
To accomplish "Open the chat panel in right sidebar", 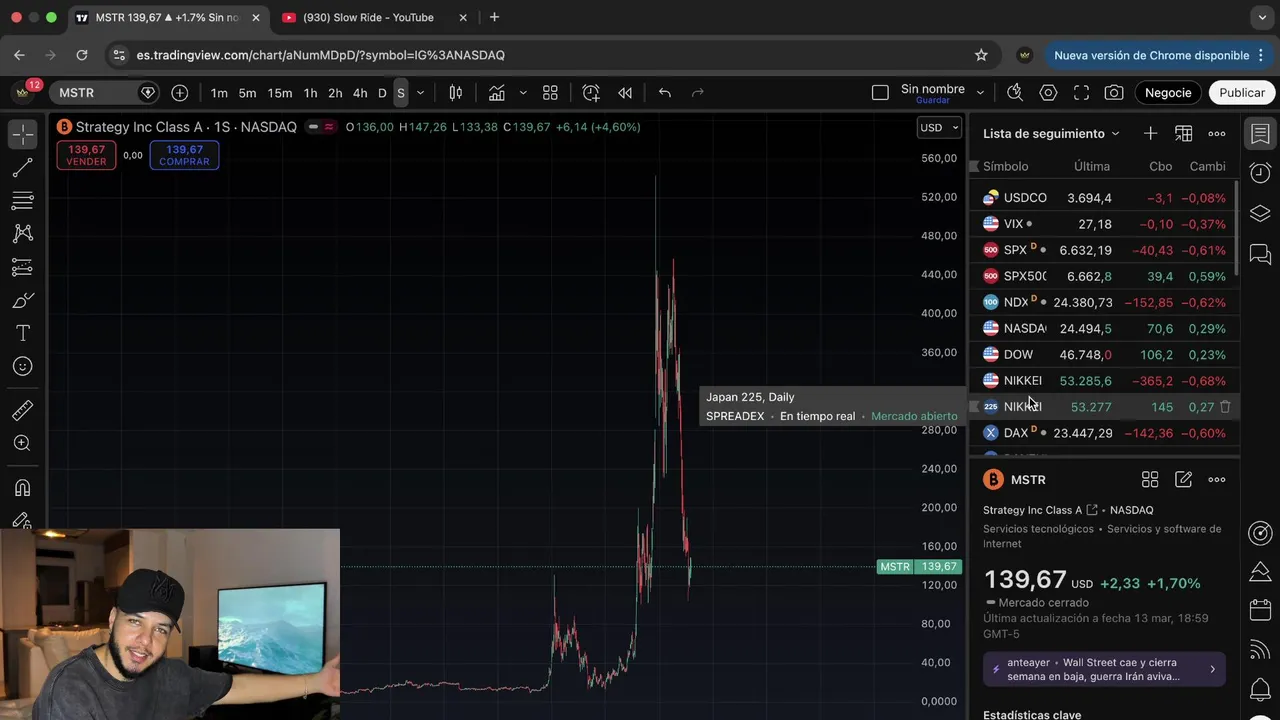I will point(1260,254).
